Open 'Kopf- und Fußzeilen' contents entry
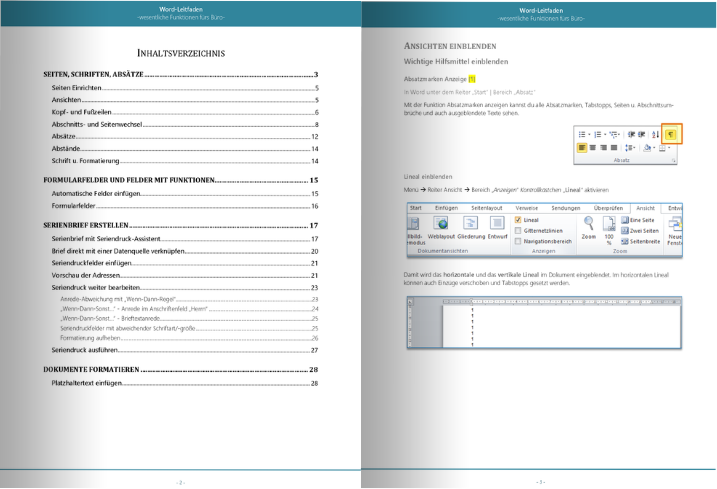This screenshot has width=717, height=489. [x=82, y=113]
